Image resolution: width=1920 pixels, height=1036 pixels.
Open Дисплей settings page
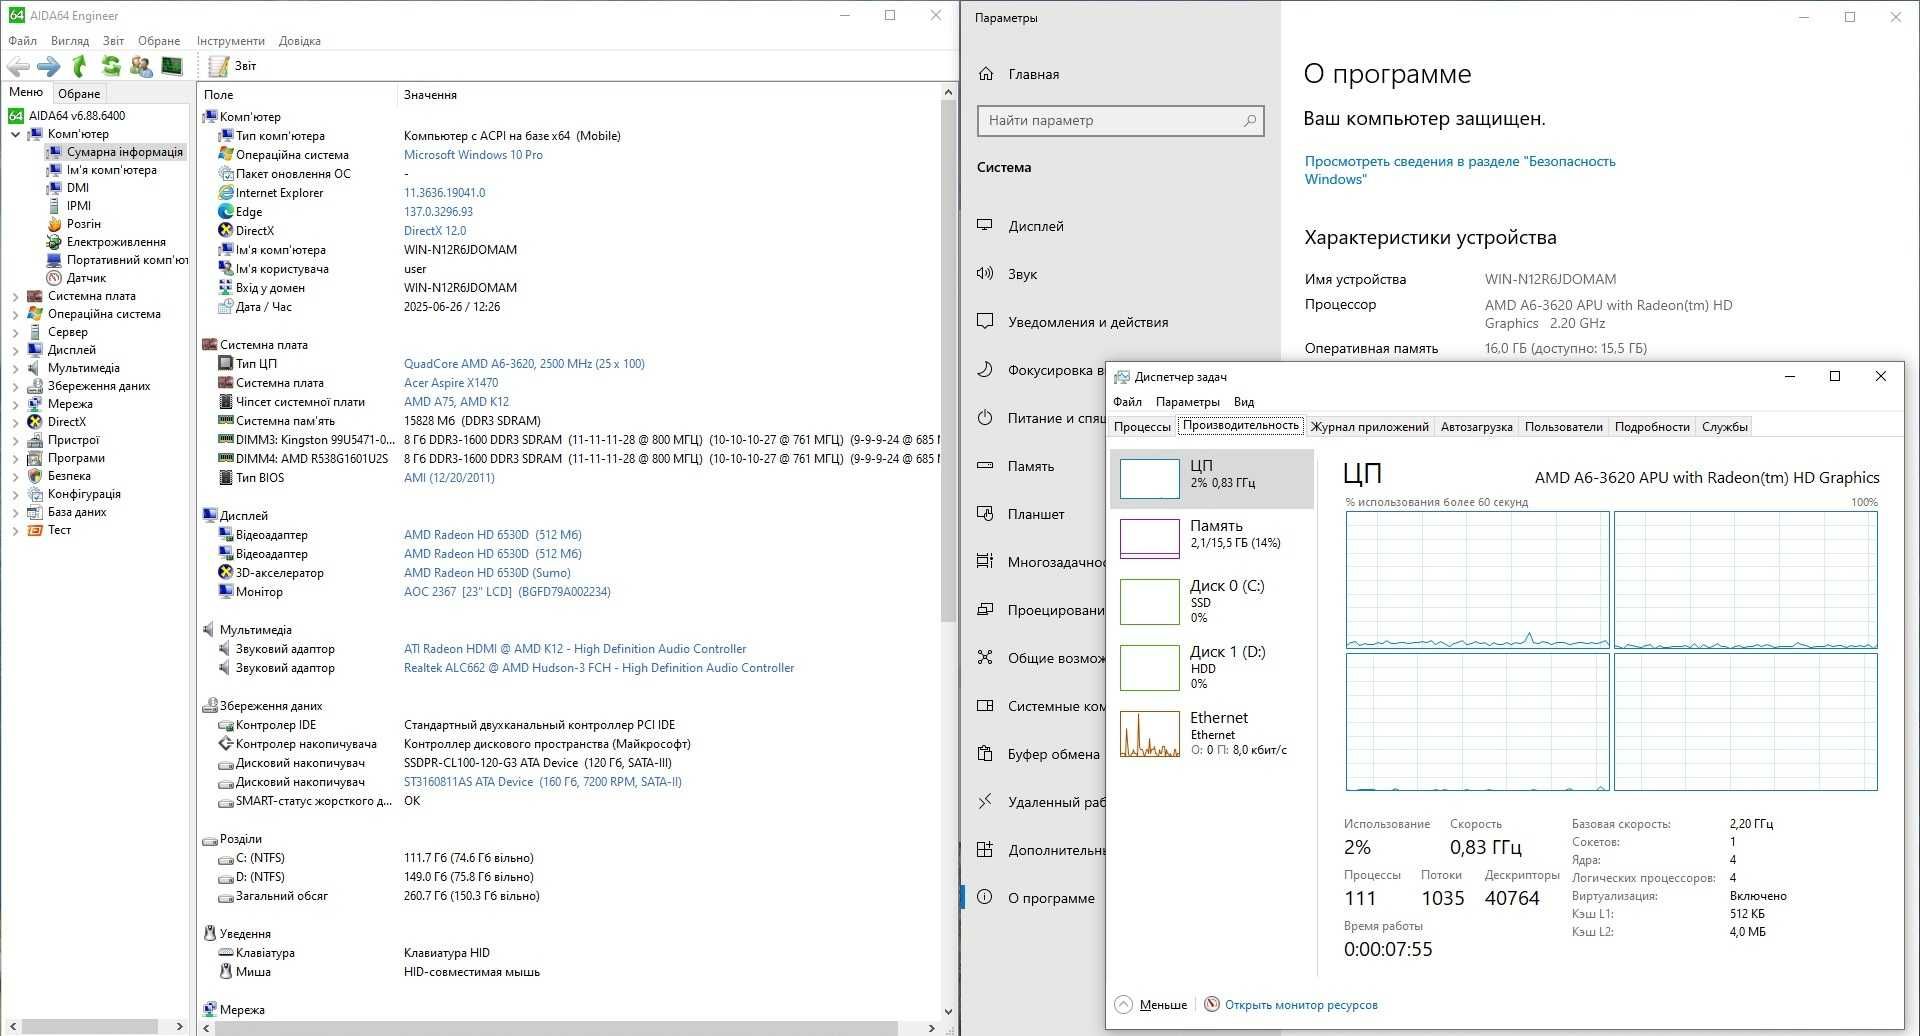tap(1035, 226)
